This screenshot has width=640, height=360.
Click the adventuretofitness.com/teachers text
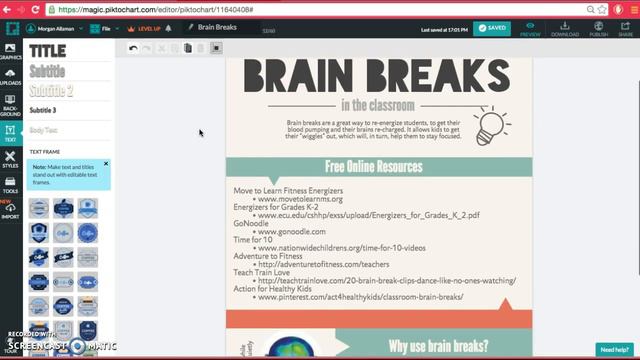pos(324,264)
